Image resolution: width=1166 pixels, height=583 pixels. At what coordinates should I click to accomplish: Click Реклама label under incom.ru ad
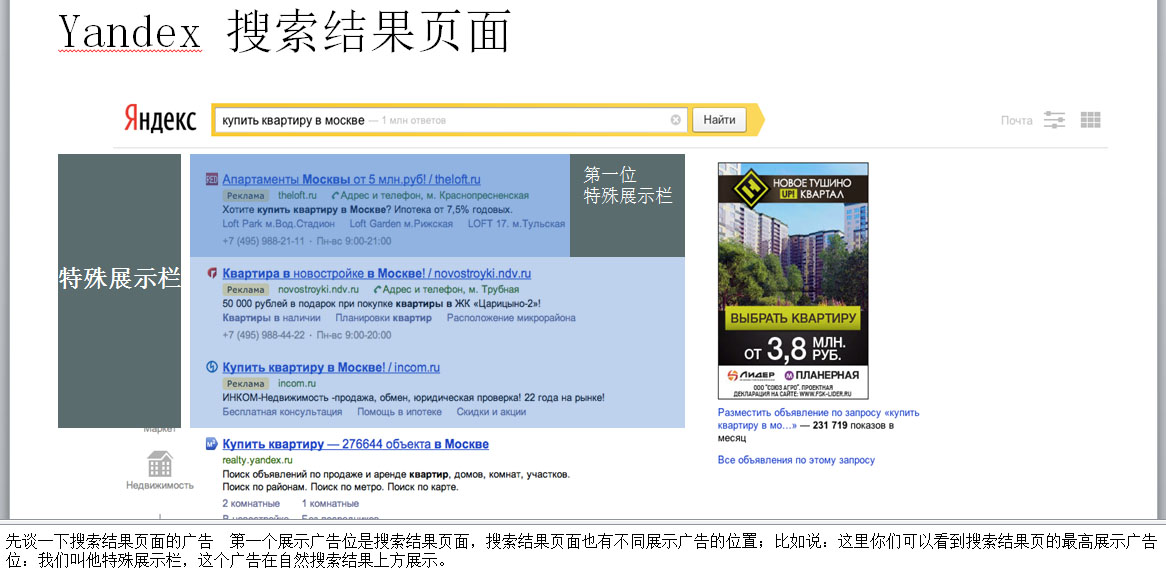click(x=246, y=384)
